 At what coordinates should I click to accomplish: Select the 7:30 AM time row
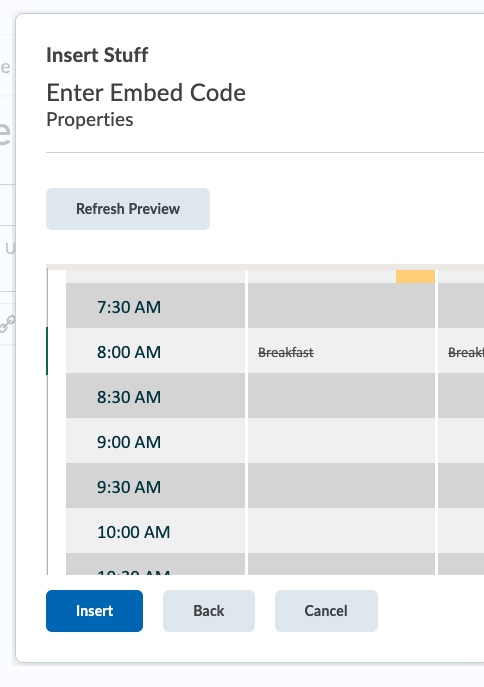(x=155, y=306)
